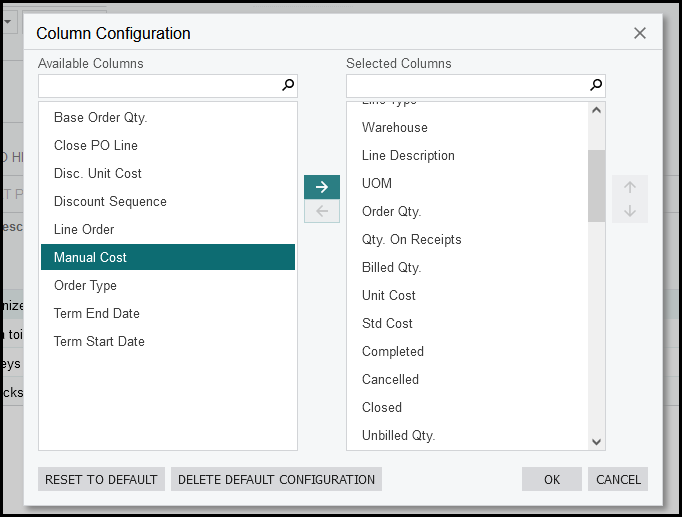This screenshot has width=682, height=517.
Task: Click the Available Columns search magnifier icon
Action: [x=288, y=86]
